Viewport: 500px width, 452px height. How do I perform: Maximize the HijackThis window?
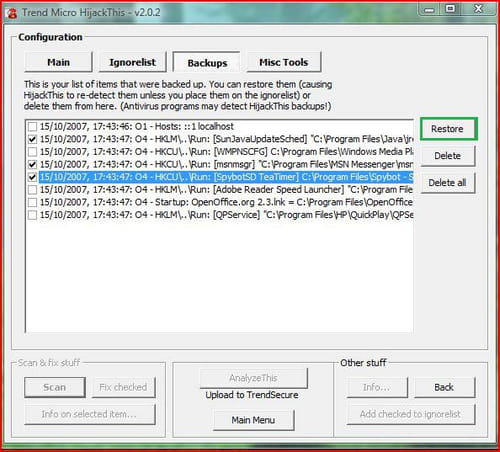[450, 9]
